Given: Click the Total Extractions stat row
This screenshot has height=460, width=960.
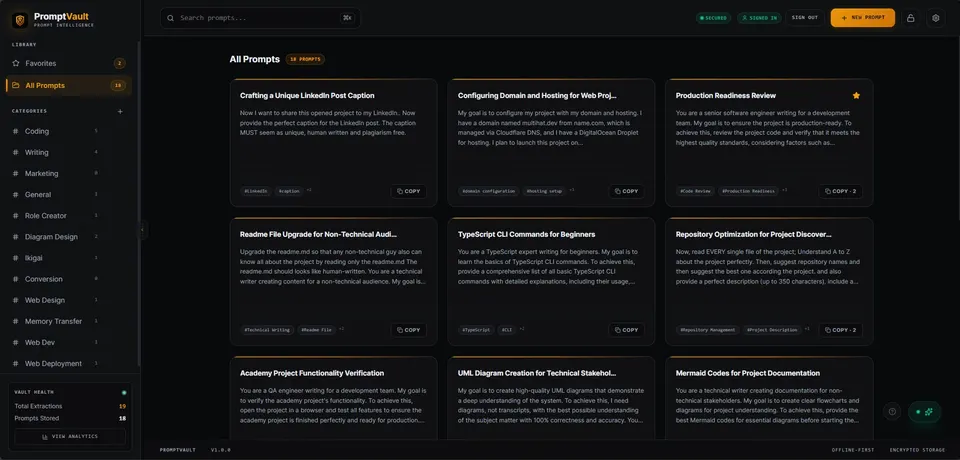Looking at the screenshot, I should click(x=70, y=406).
